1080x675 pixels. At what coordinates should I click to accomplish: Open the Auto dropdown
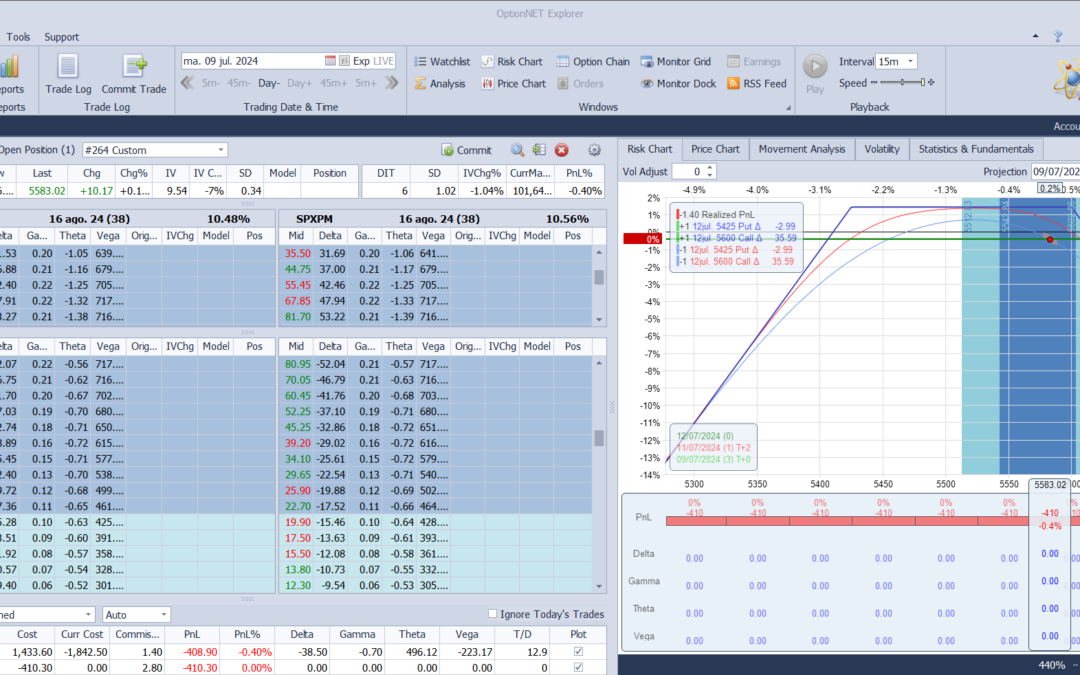(163, 614)
